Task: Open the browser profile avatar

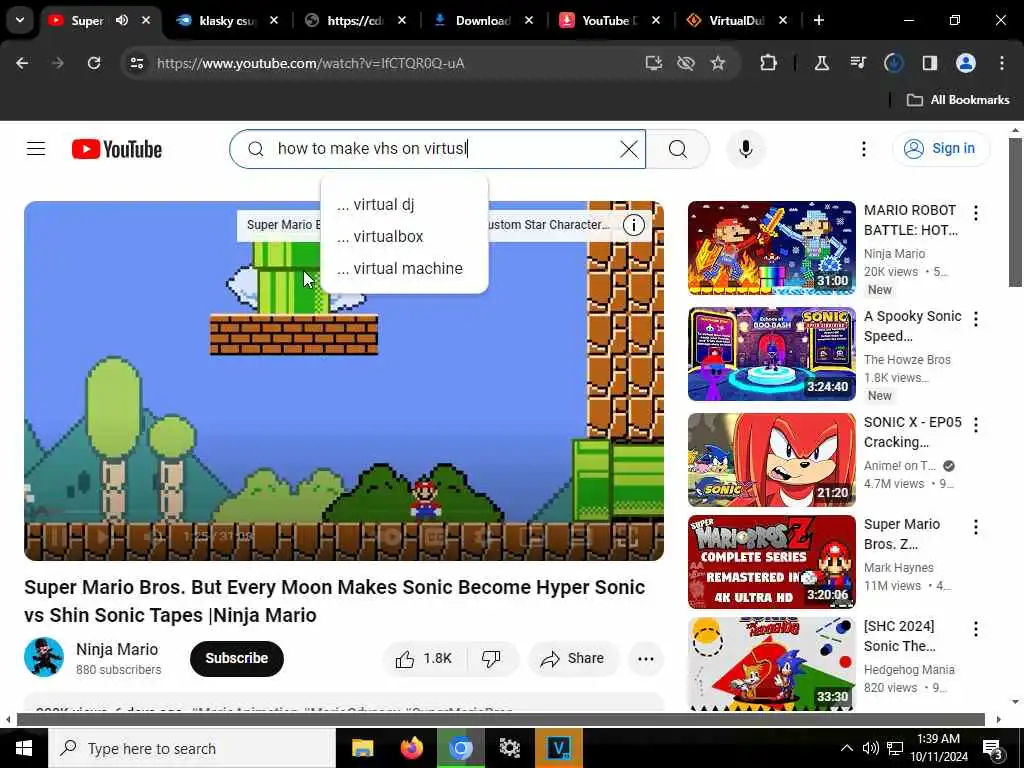Action: point(966,63)
